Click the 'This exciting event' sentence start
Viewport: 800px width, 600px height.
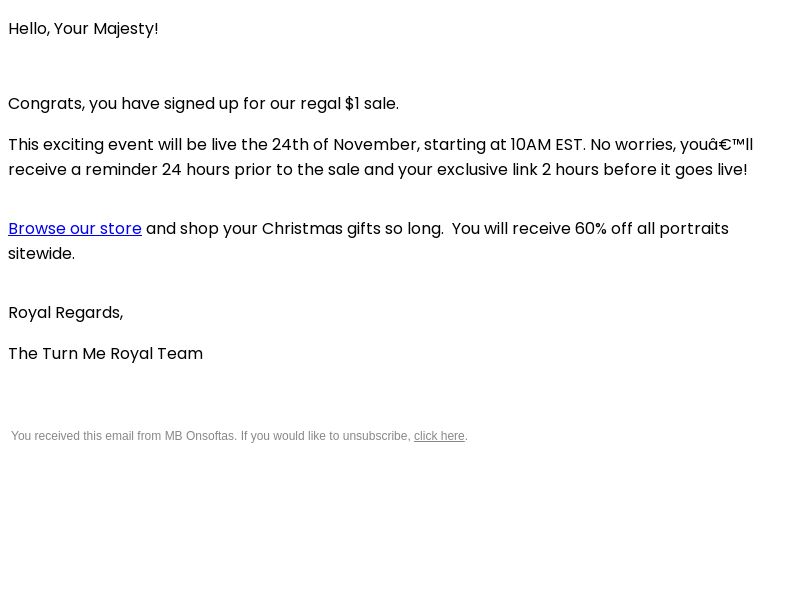56,144
